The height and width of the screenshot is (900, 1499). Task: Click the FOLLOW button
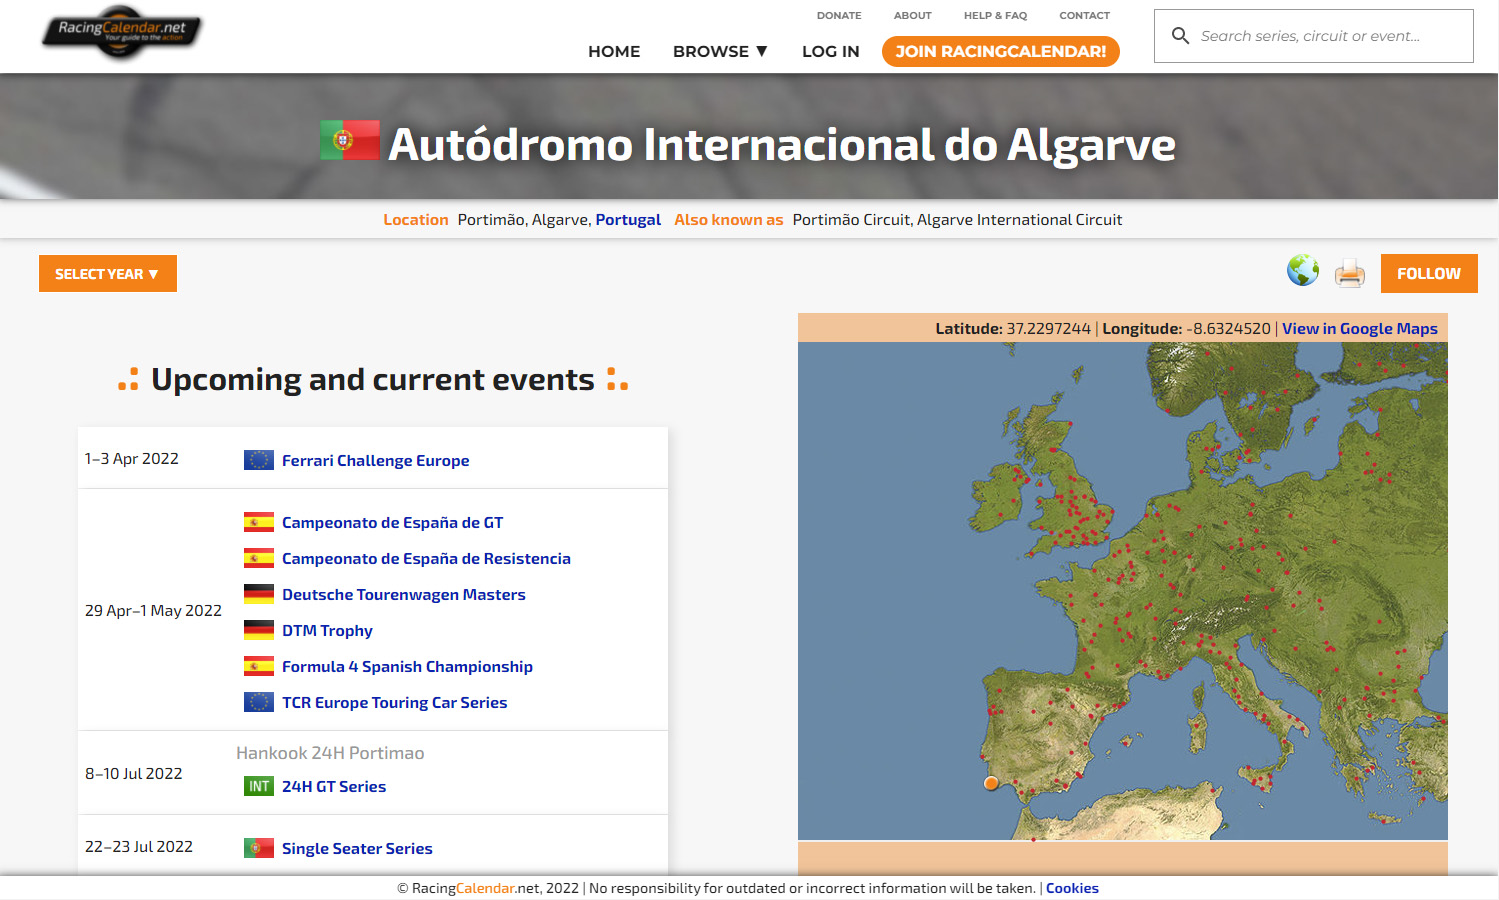point(1429,274)
